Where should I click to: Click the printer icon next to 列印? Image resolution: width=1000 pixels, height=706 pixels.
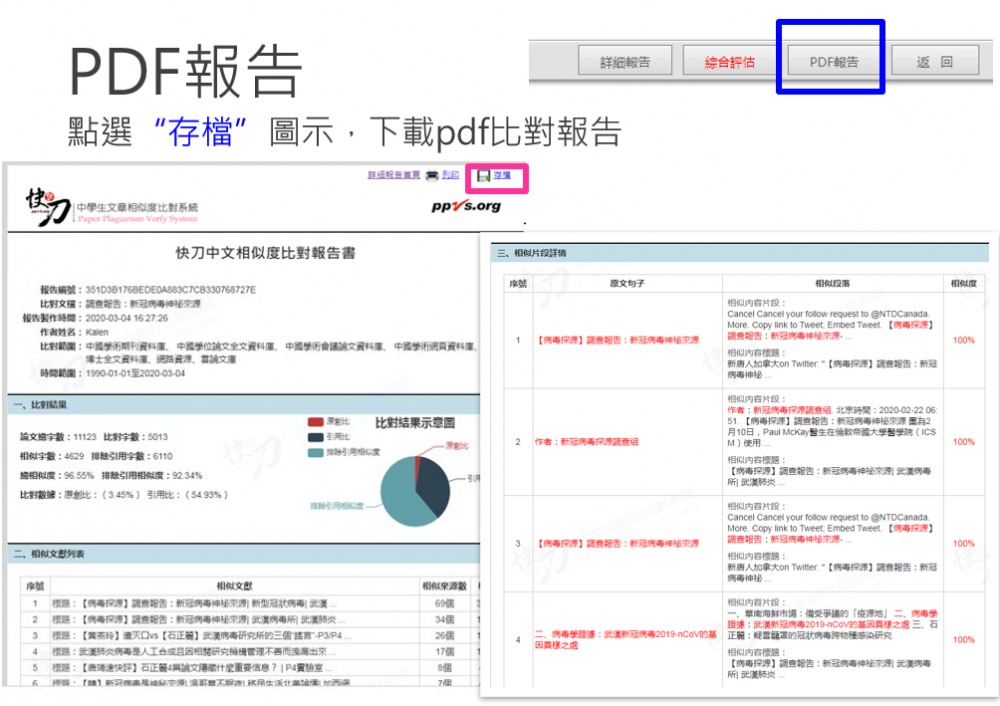pyautogui.click(x=431, y=175)
